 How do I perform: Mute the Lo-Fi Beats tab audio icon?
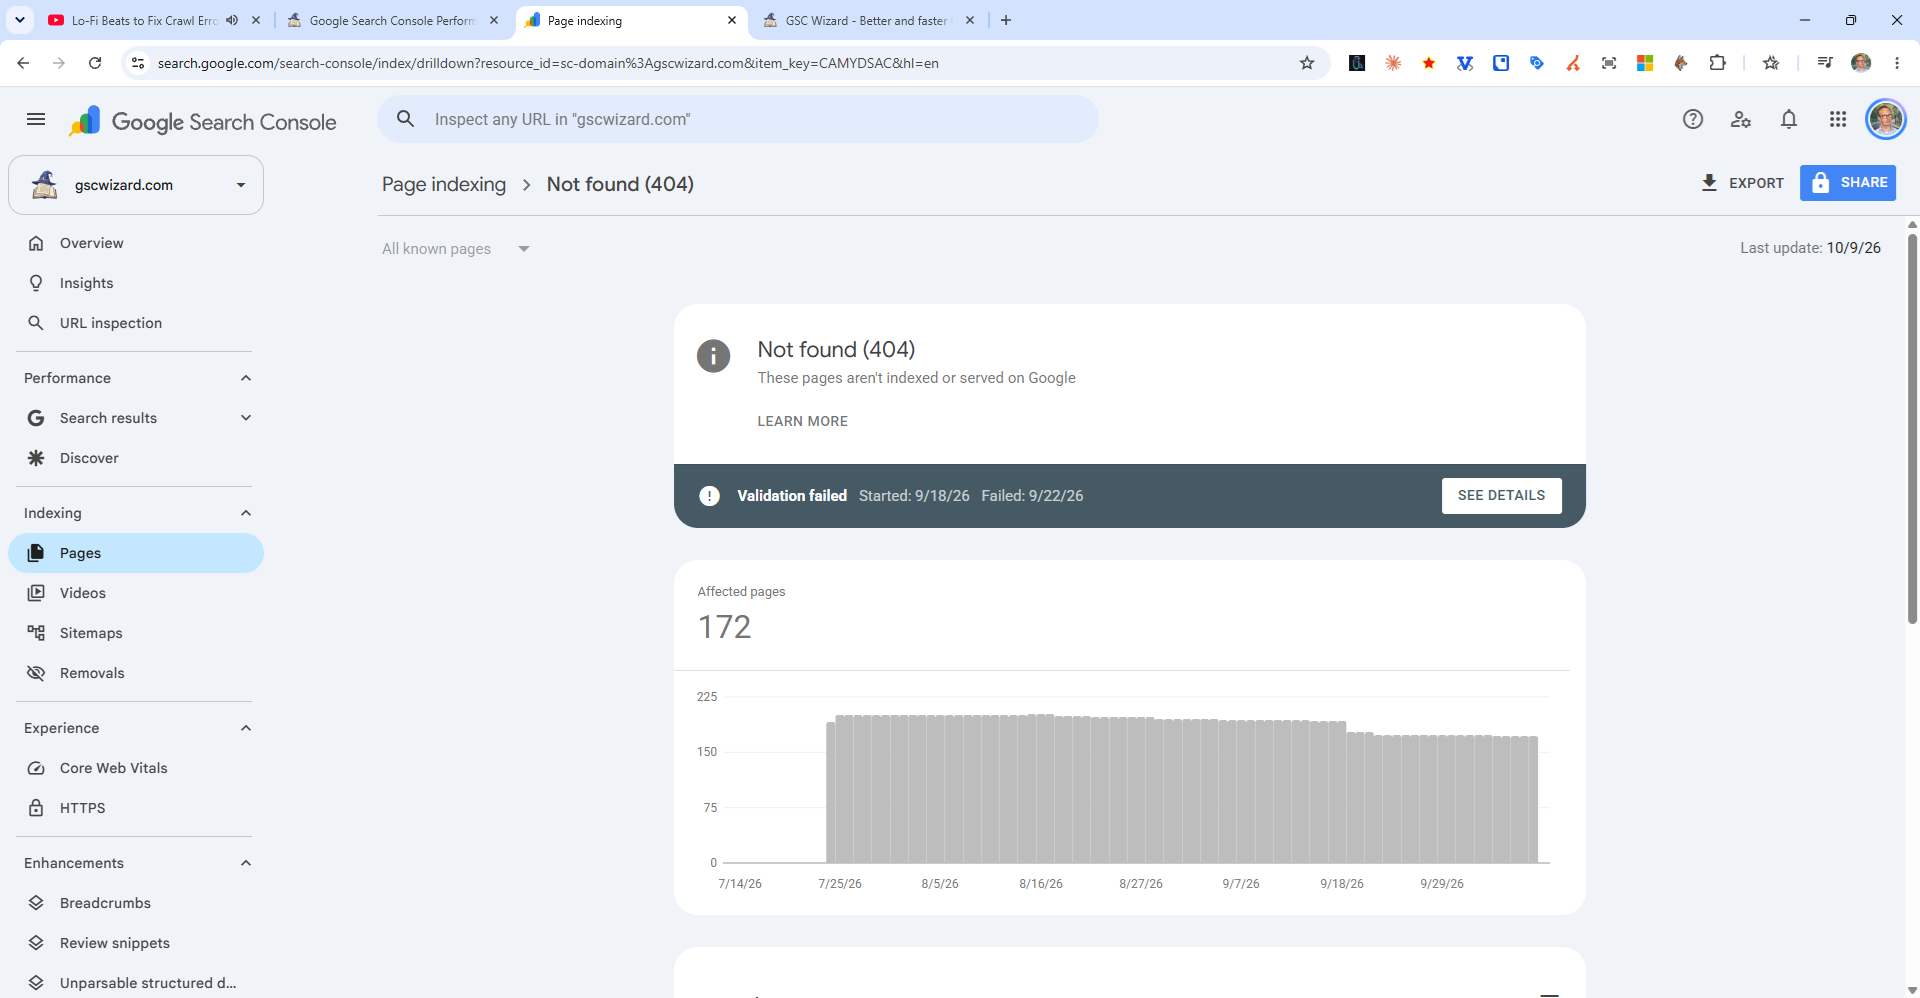232,20
